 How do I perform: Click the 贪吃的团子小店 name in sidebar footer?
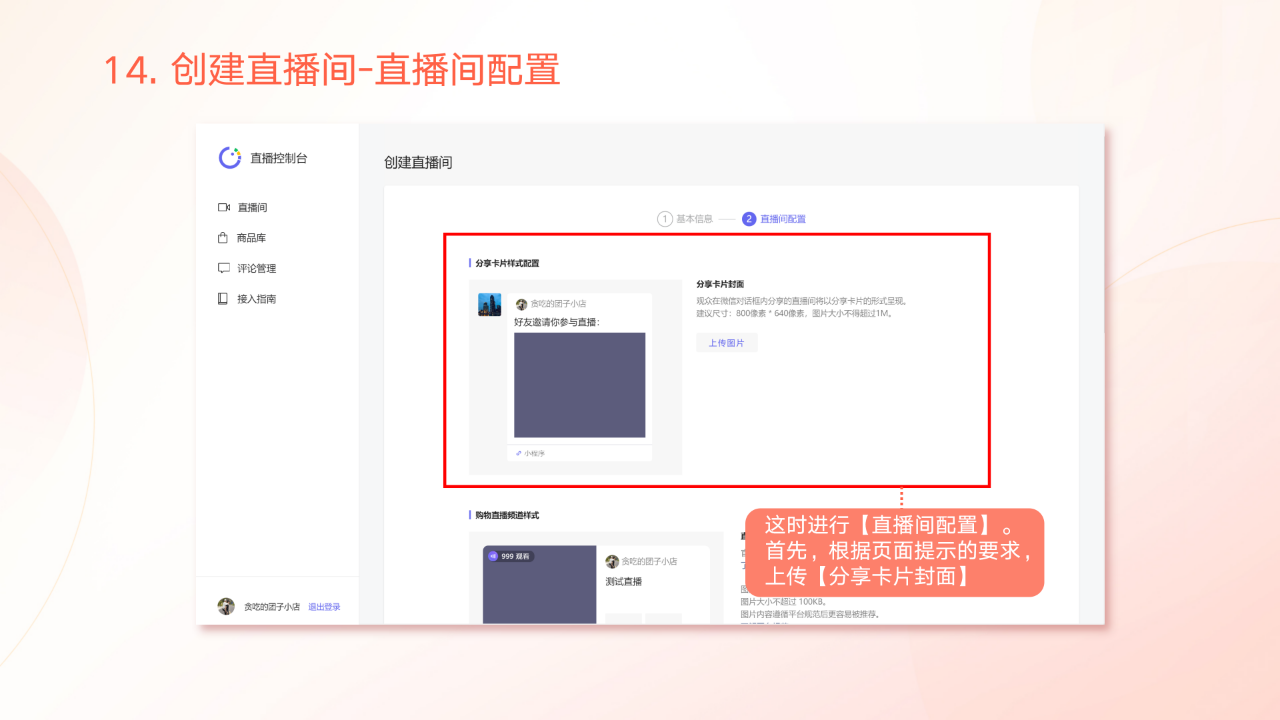click(x=272, y=607)
